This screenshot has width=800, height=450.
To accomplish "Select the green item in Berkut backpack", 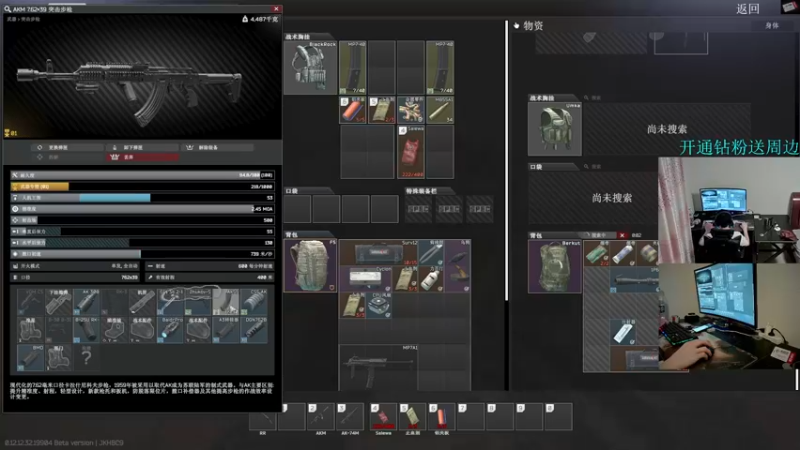I will click(x=596, y=253).
